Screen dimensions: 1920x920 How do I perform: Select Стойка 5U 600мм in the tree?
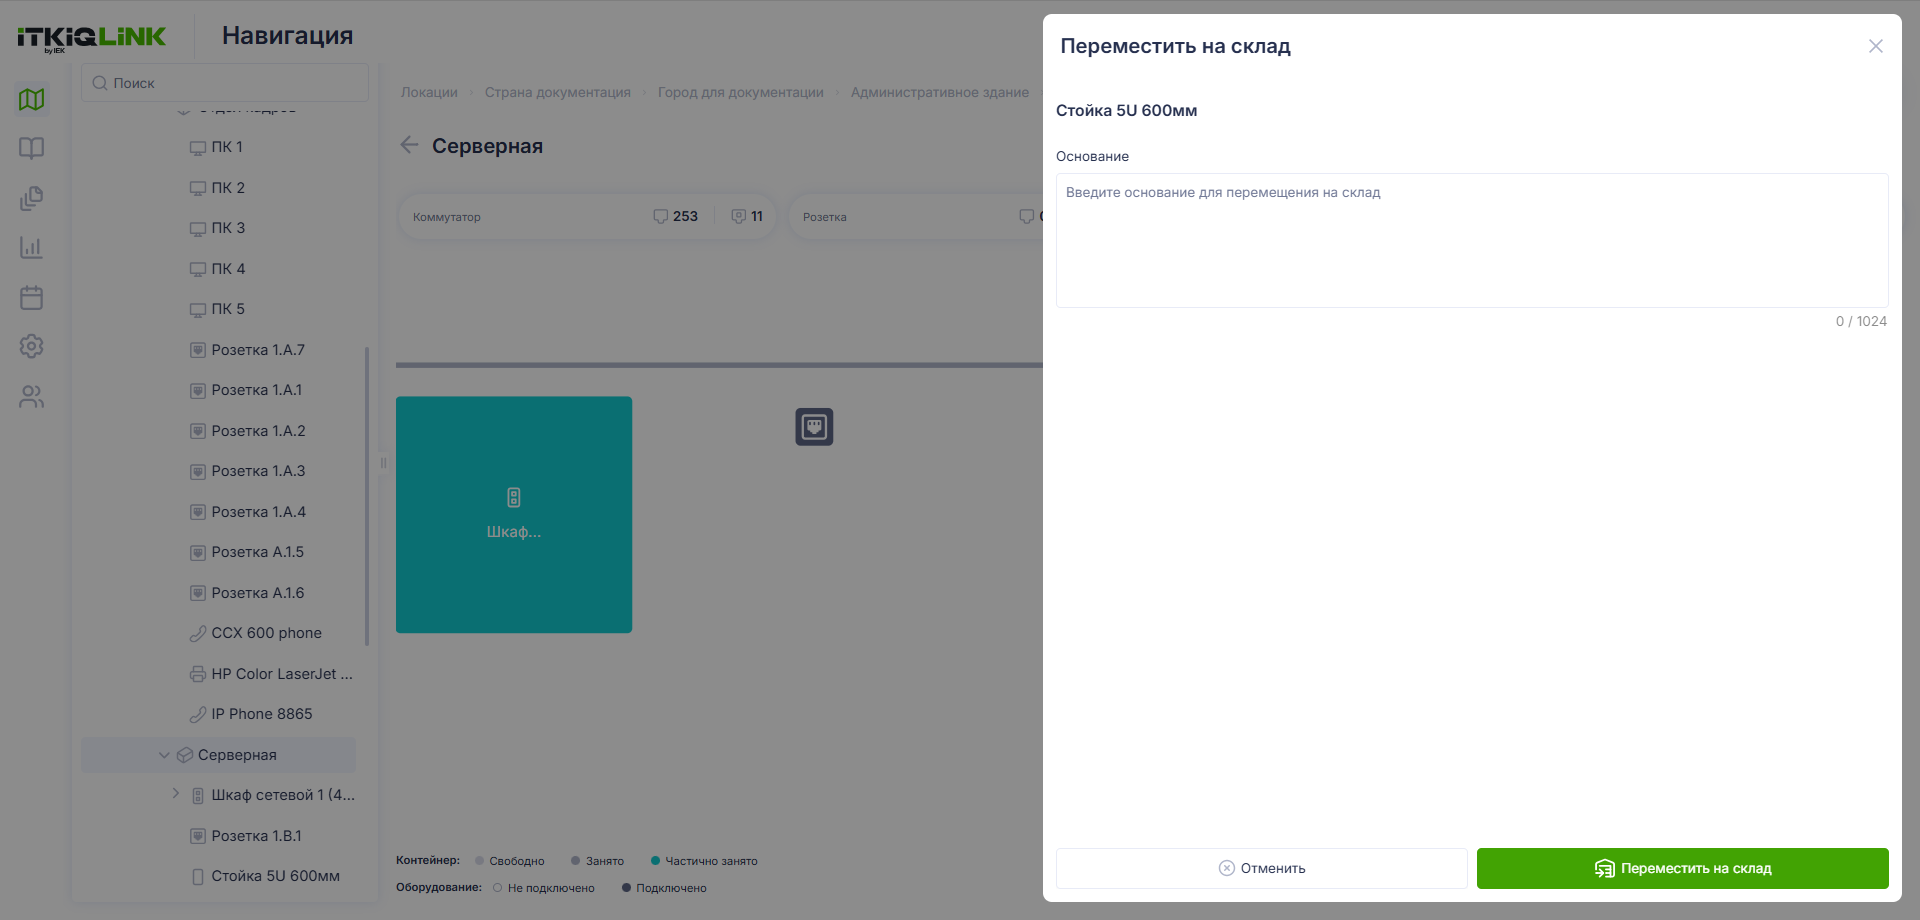(275, 876)
